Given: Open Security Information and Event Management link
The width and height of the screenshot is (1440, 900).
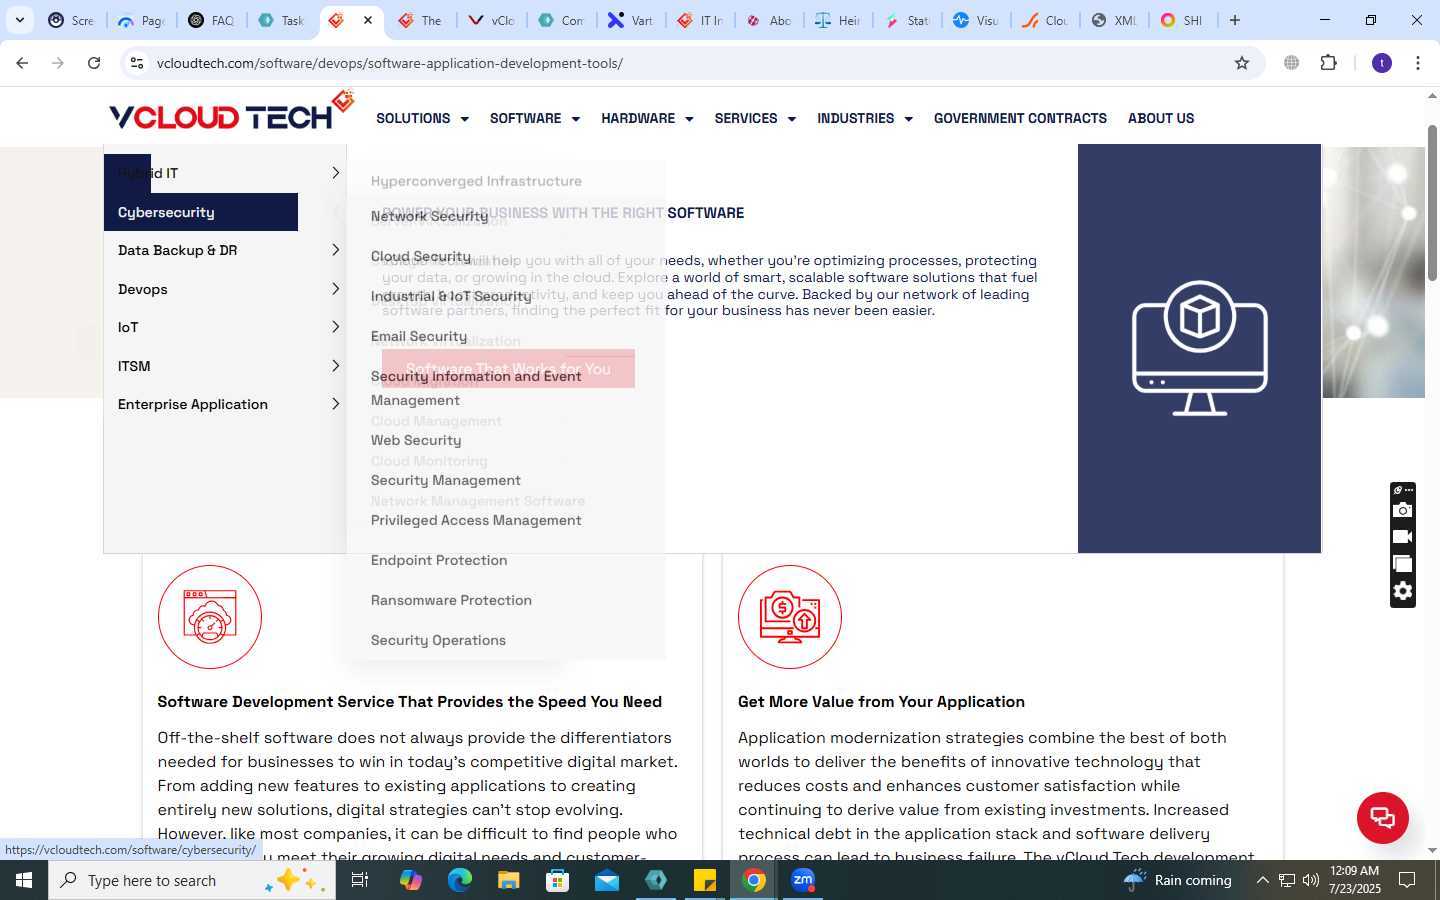Looking at the screenshot, I should 476,388.
